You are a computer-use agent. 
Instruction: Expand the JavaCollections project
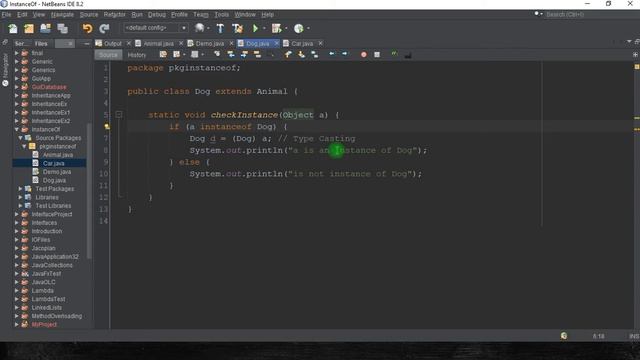pos(17,265)
